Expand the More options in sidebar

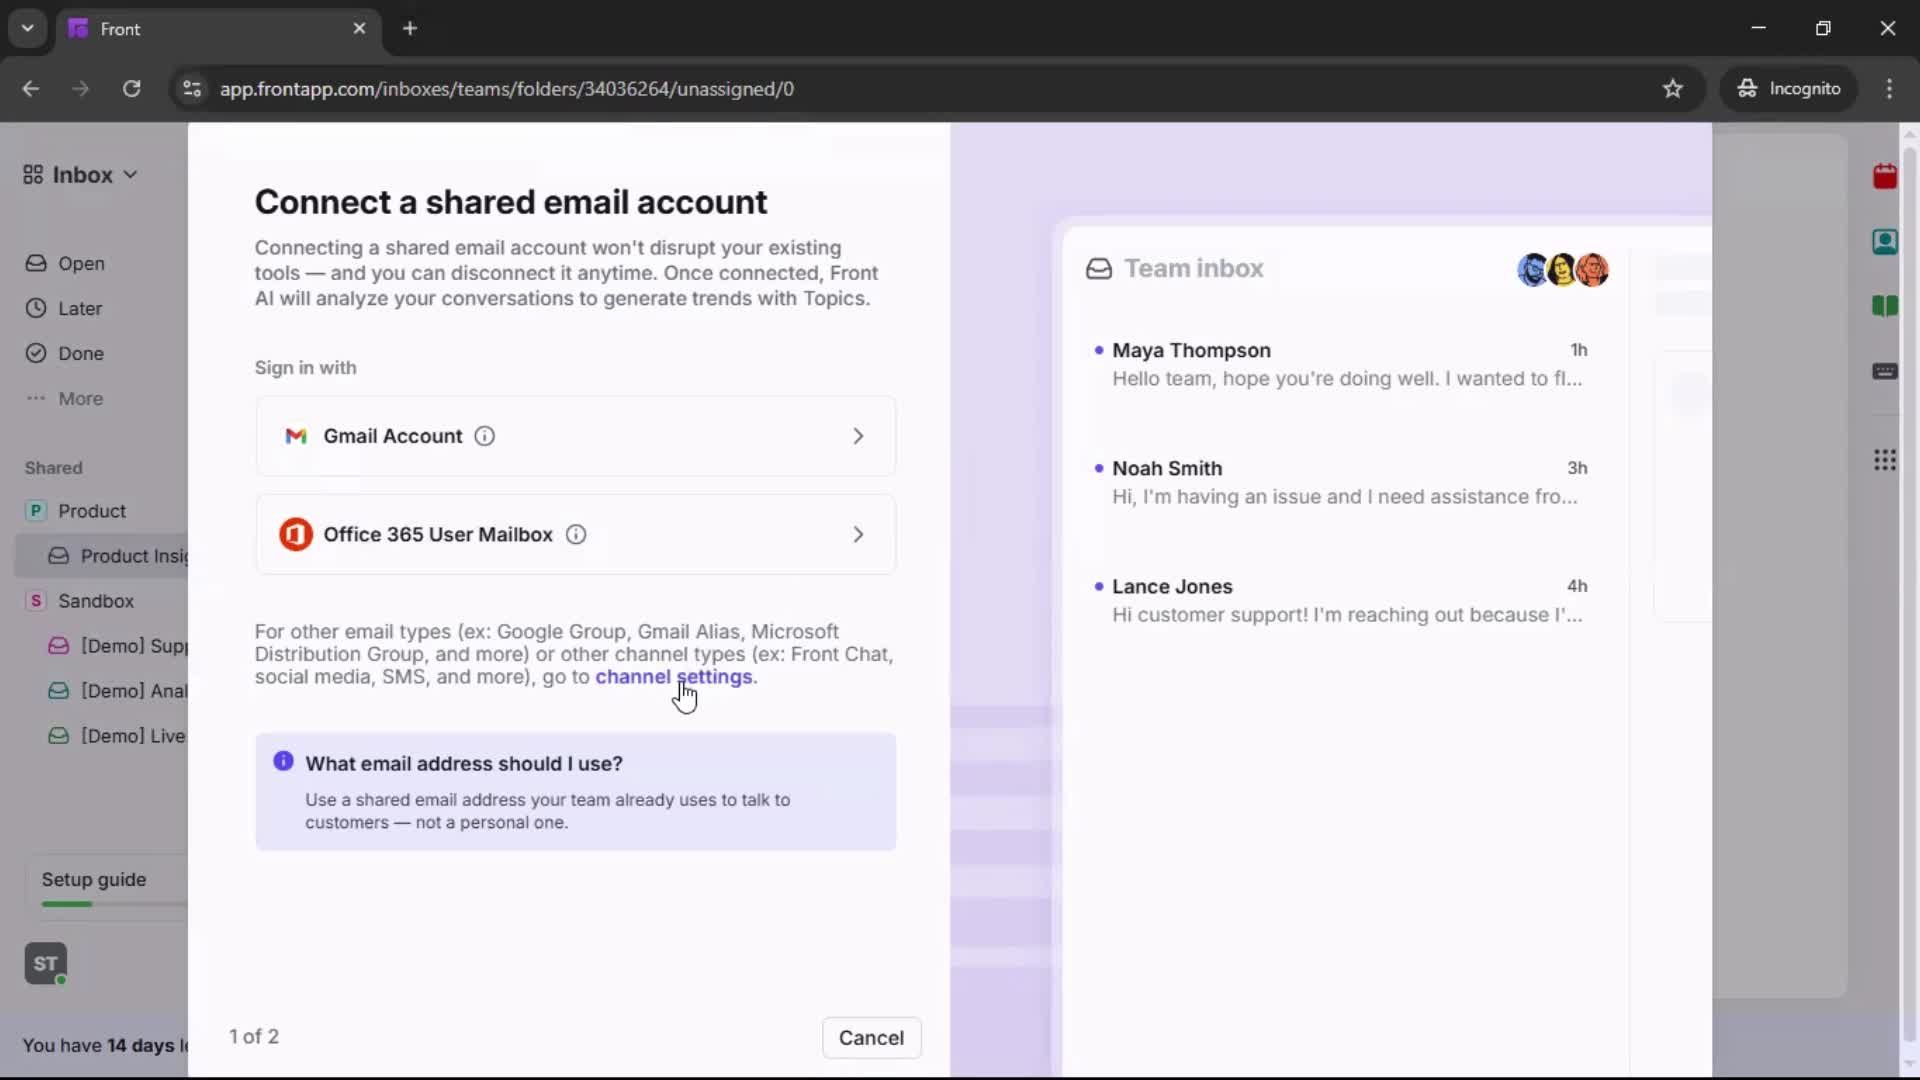pyautogui.click(x=82, y=398)
